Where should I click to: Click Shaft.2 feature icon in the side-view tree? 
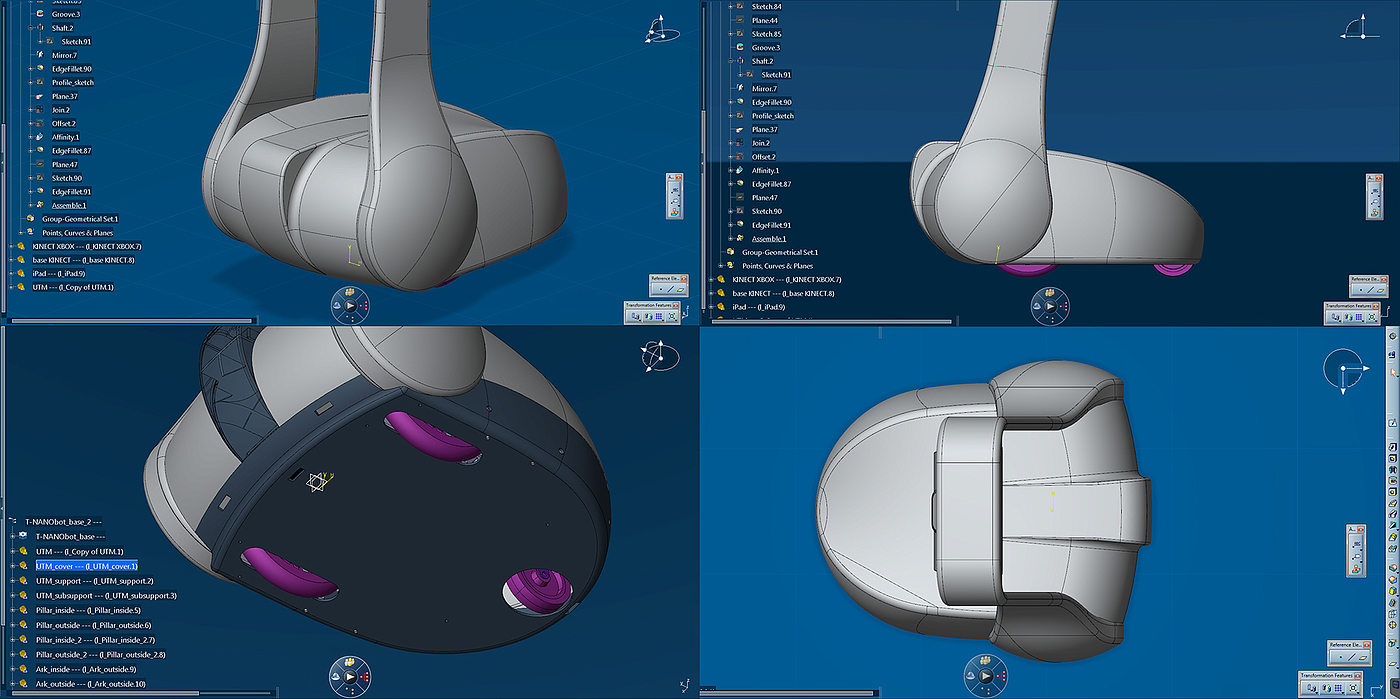741,61
